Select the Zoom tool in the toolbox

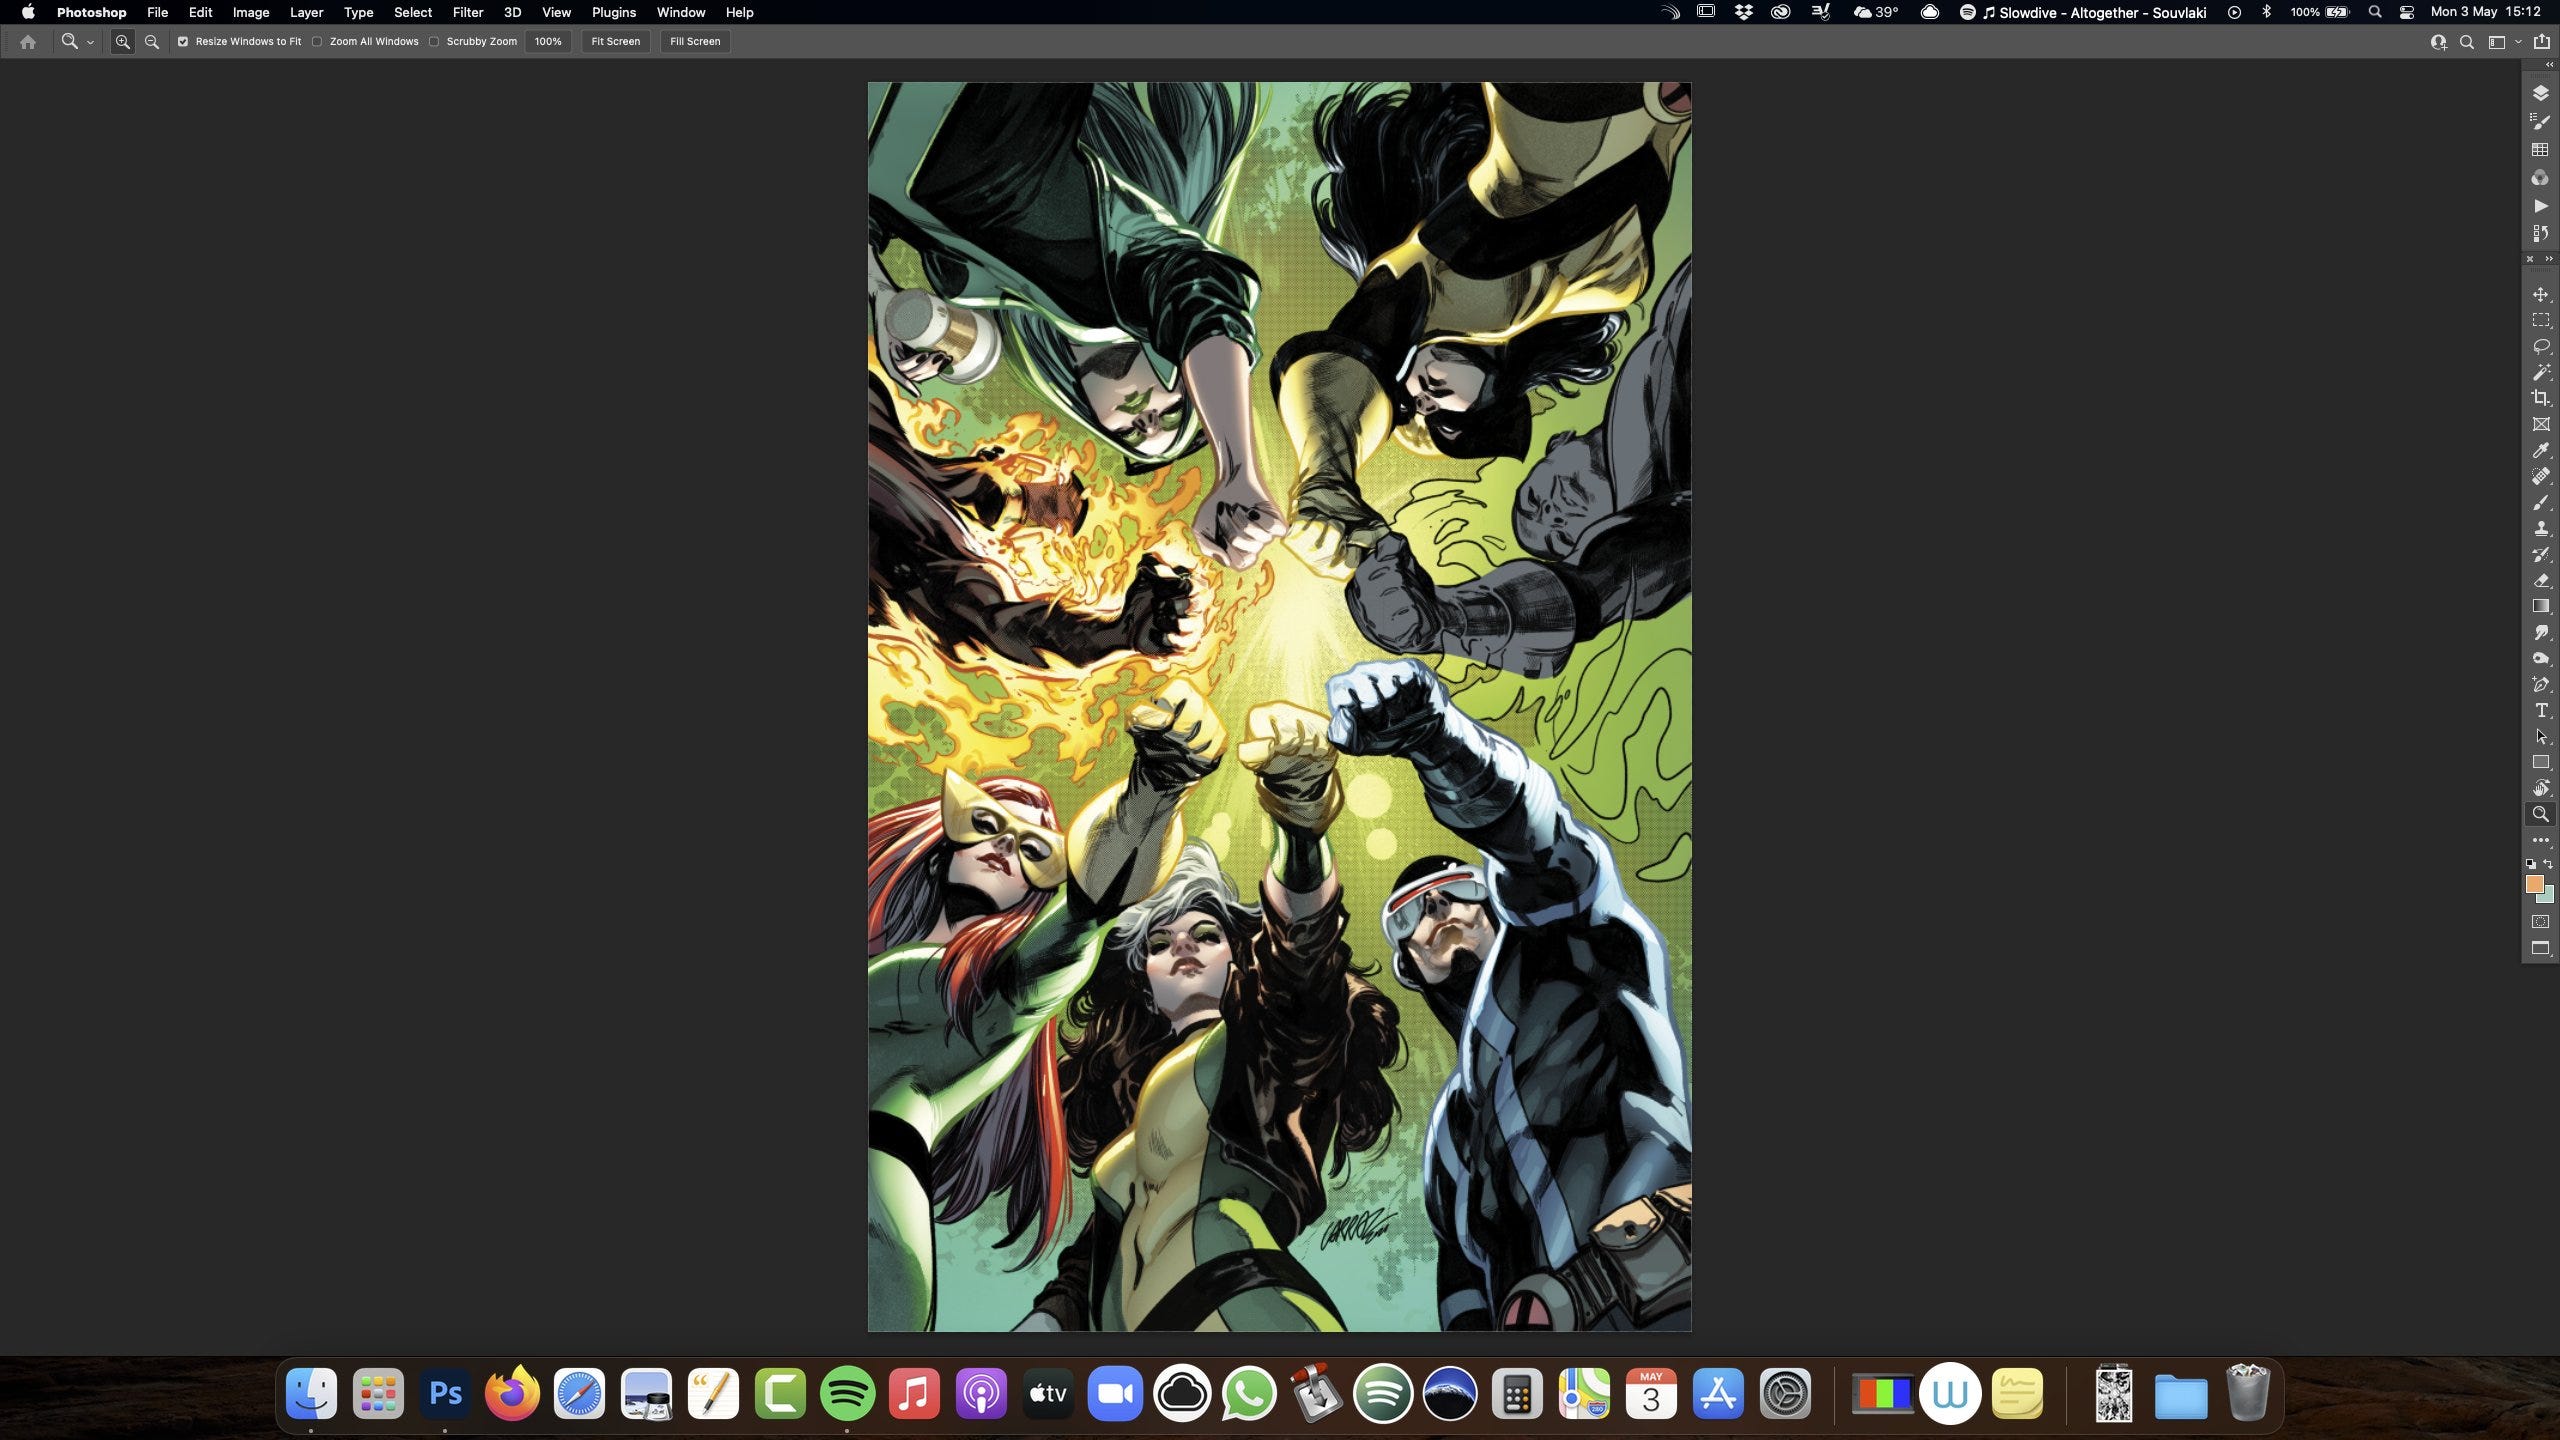[x=2540, y=814]
